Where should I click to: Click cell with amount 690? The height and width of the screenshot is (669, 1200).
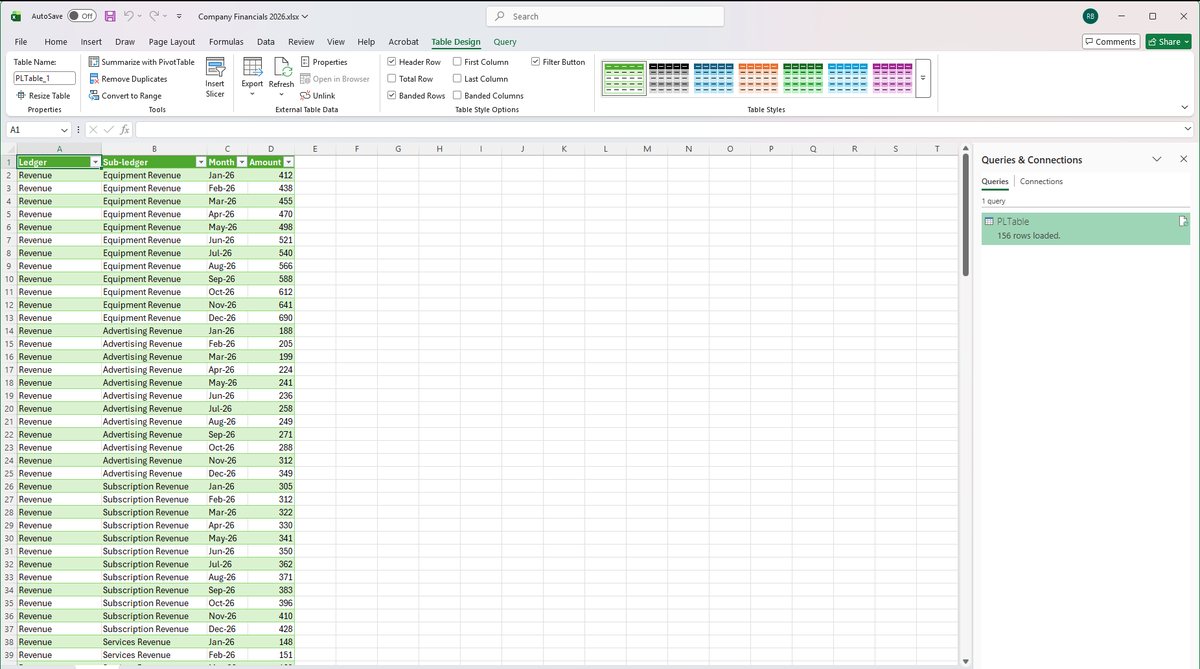[271, 318]
